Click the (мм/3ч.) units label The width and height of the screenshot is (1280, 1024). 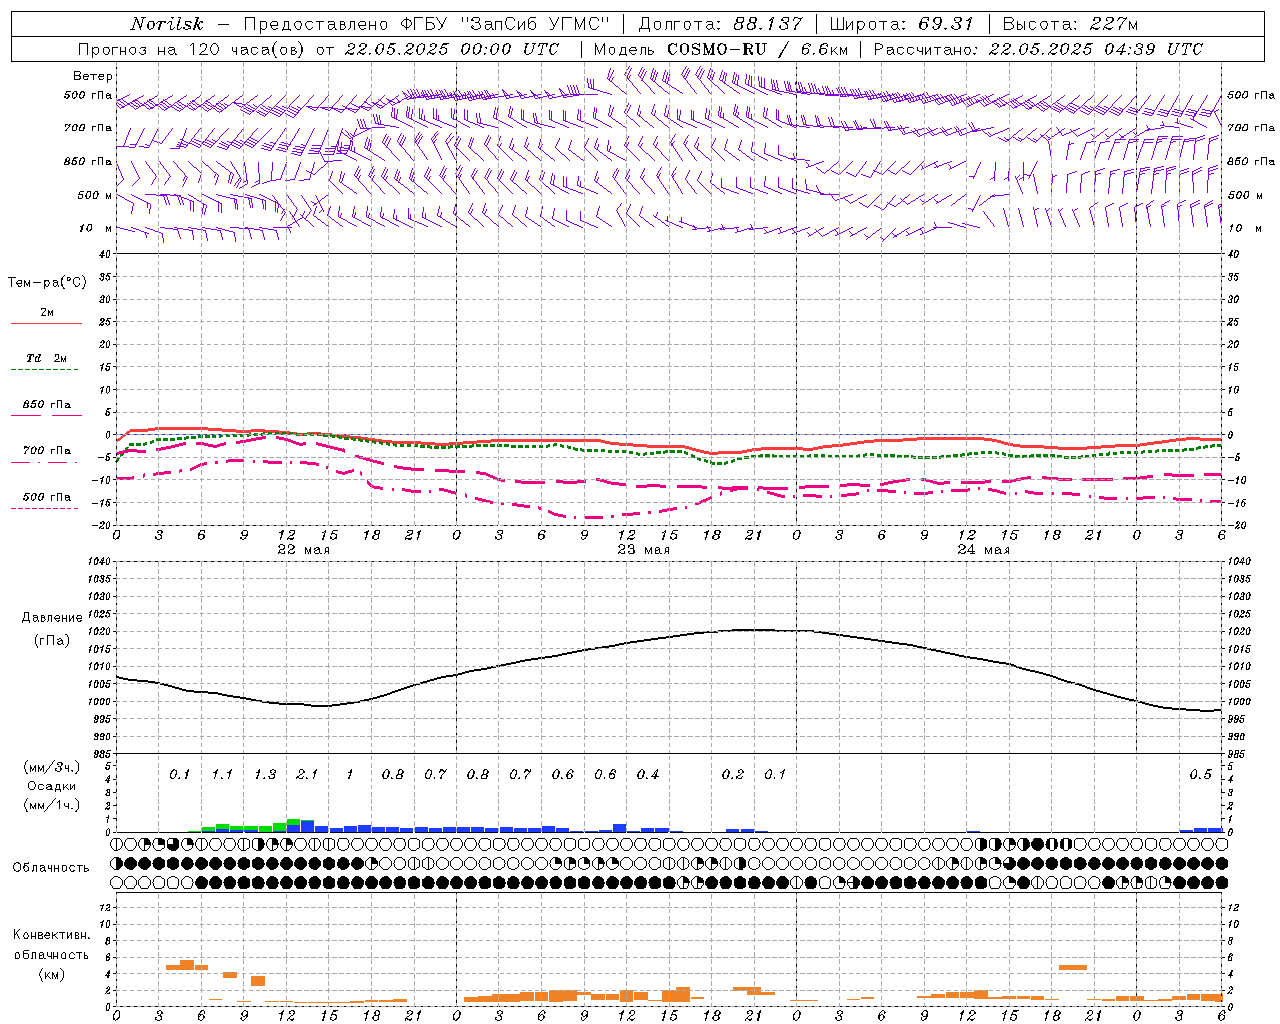click(x=51, y=767)
